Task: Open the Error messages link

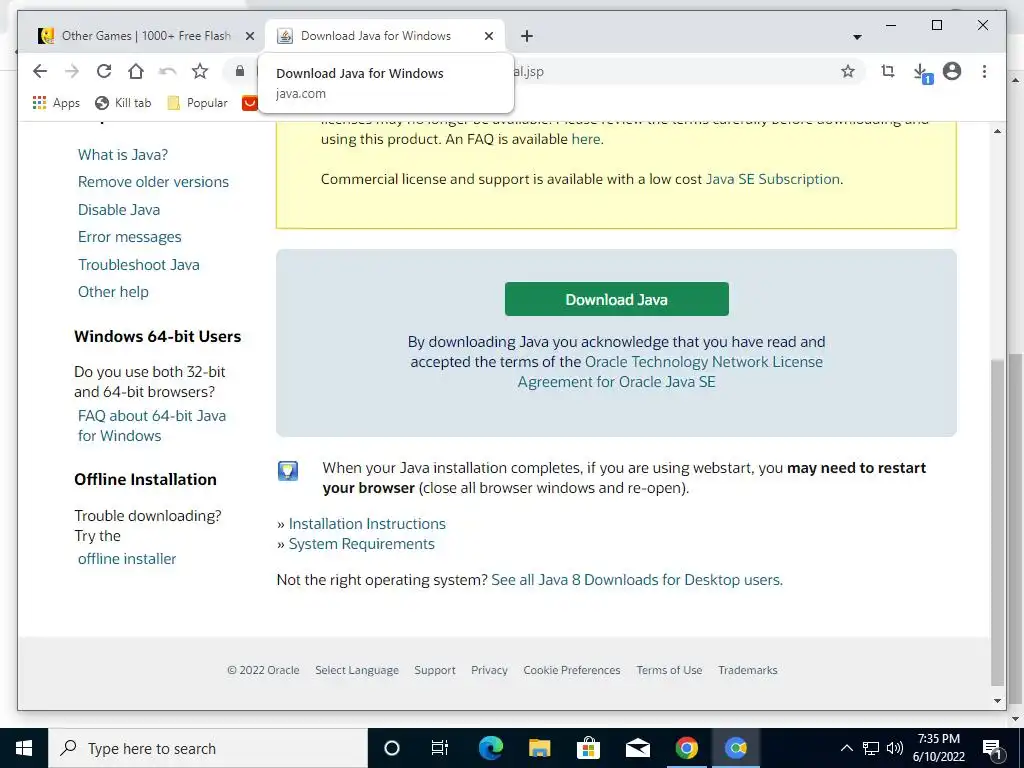Action: click(x=130, y=237)
